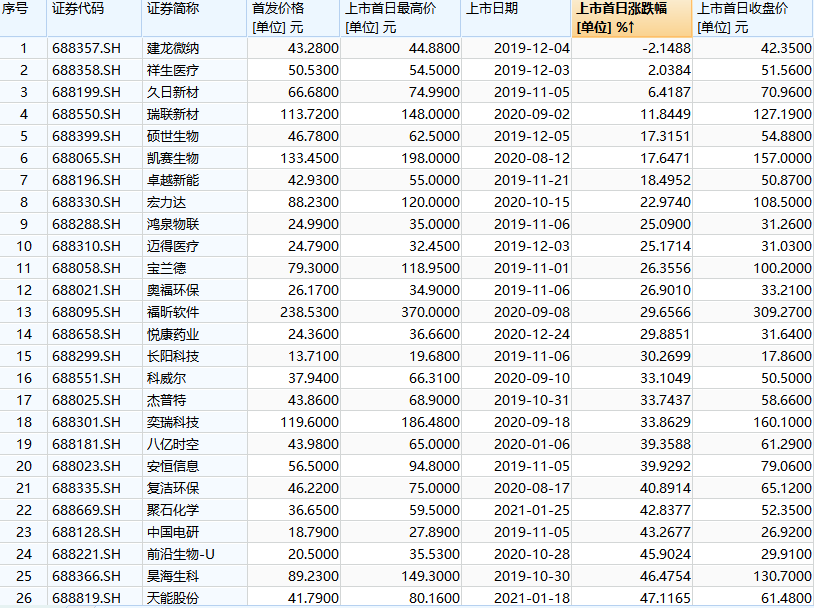Click the 首发价格 column header
Viewport: 814px width, 608px height.
coord(294,18)
